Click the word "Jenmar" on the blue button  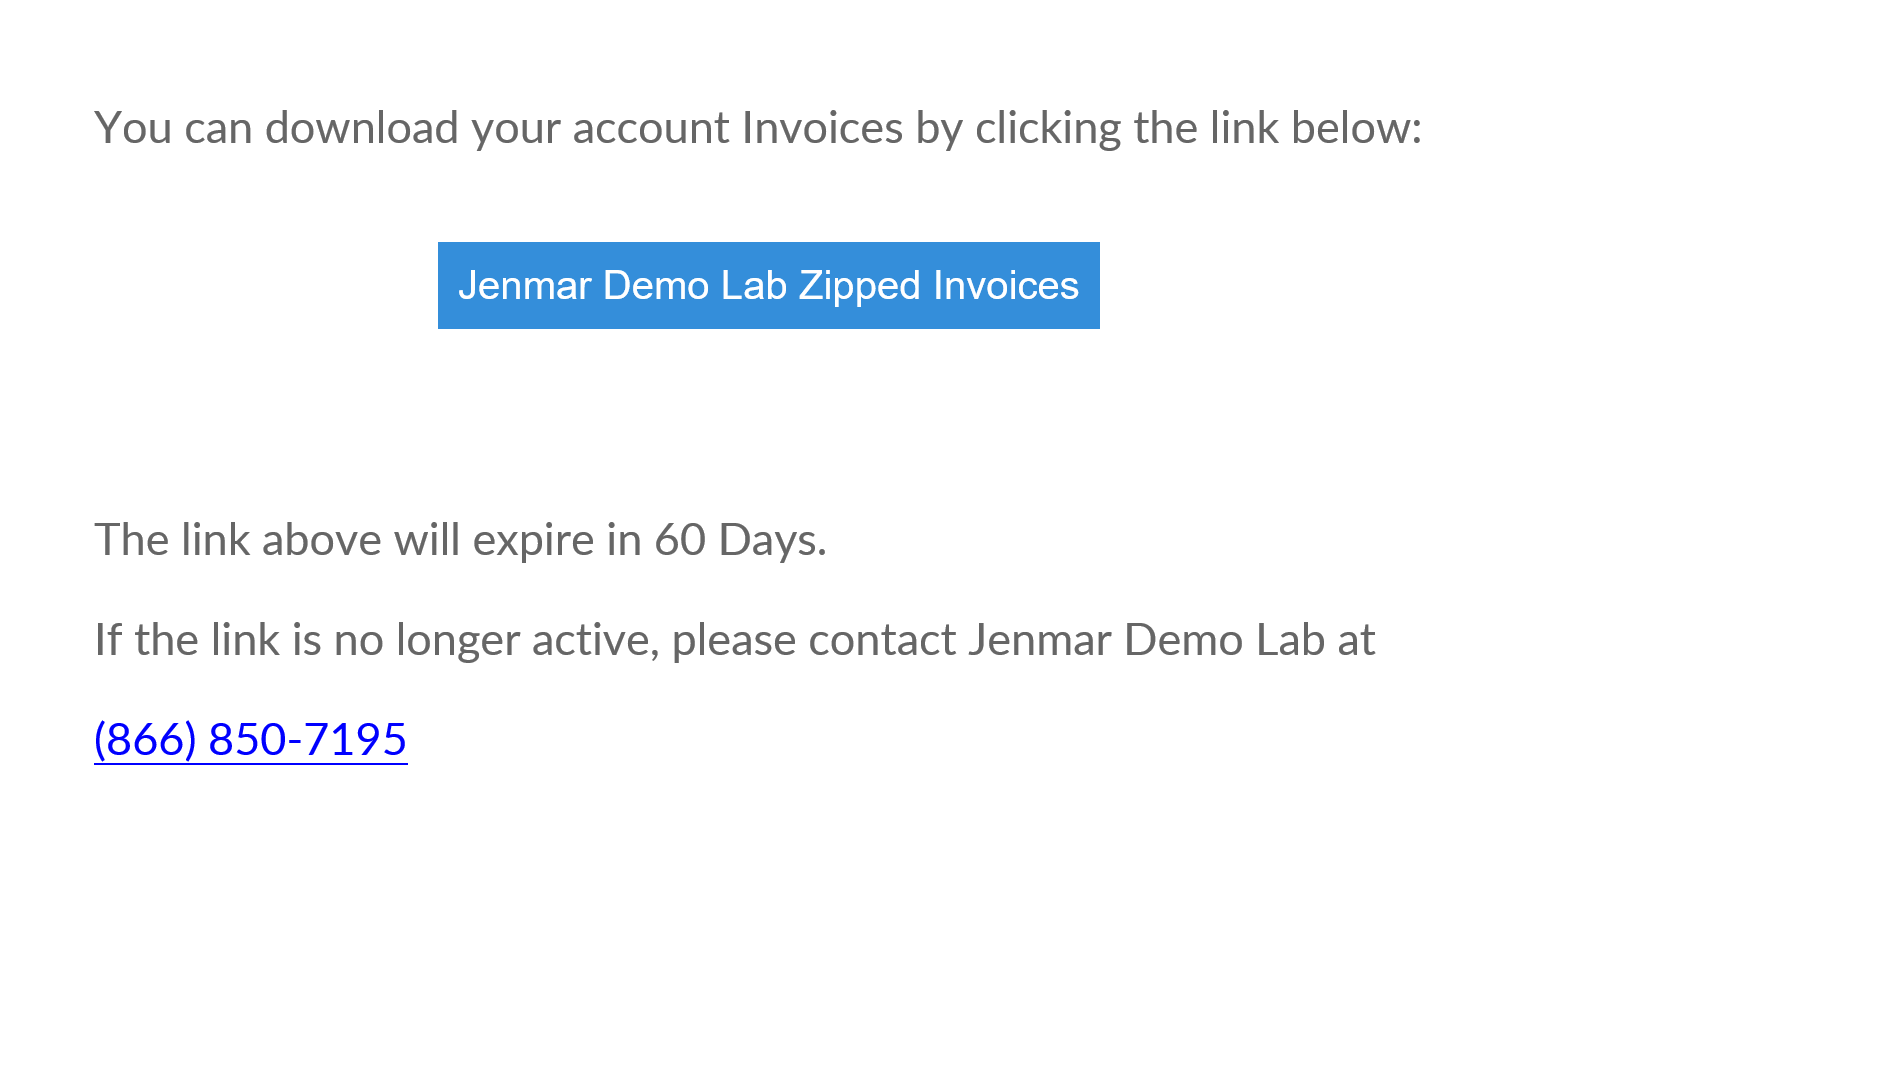[x=525, y=286]
